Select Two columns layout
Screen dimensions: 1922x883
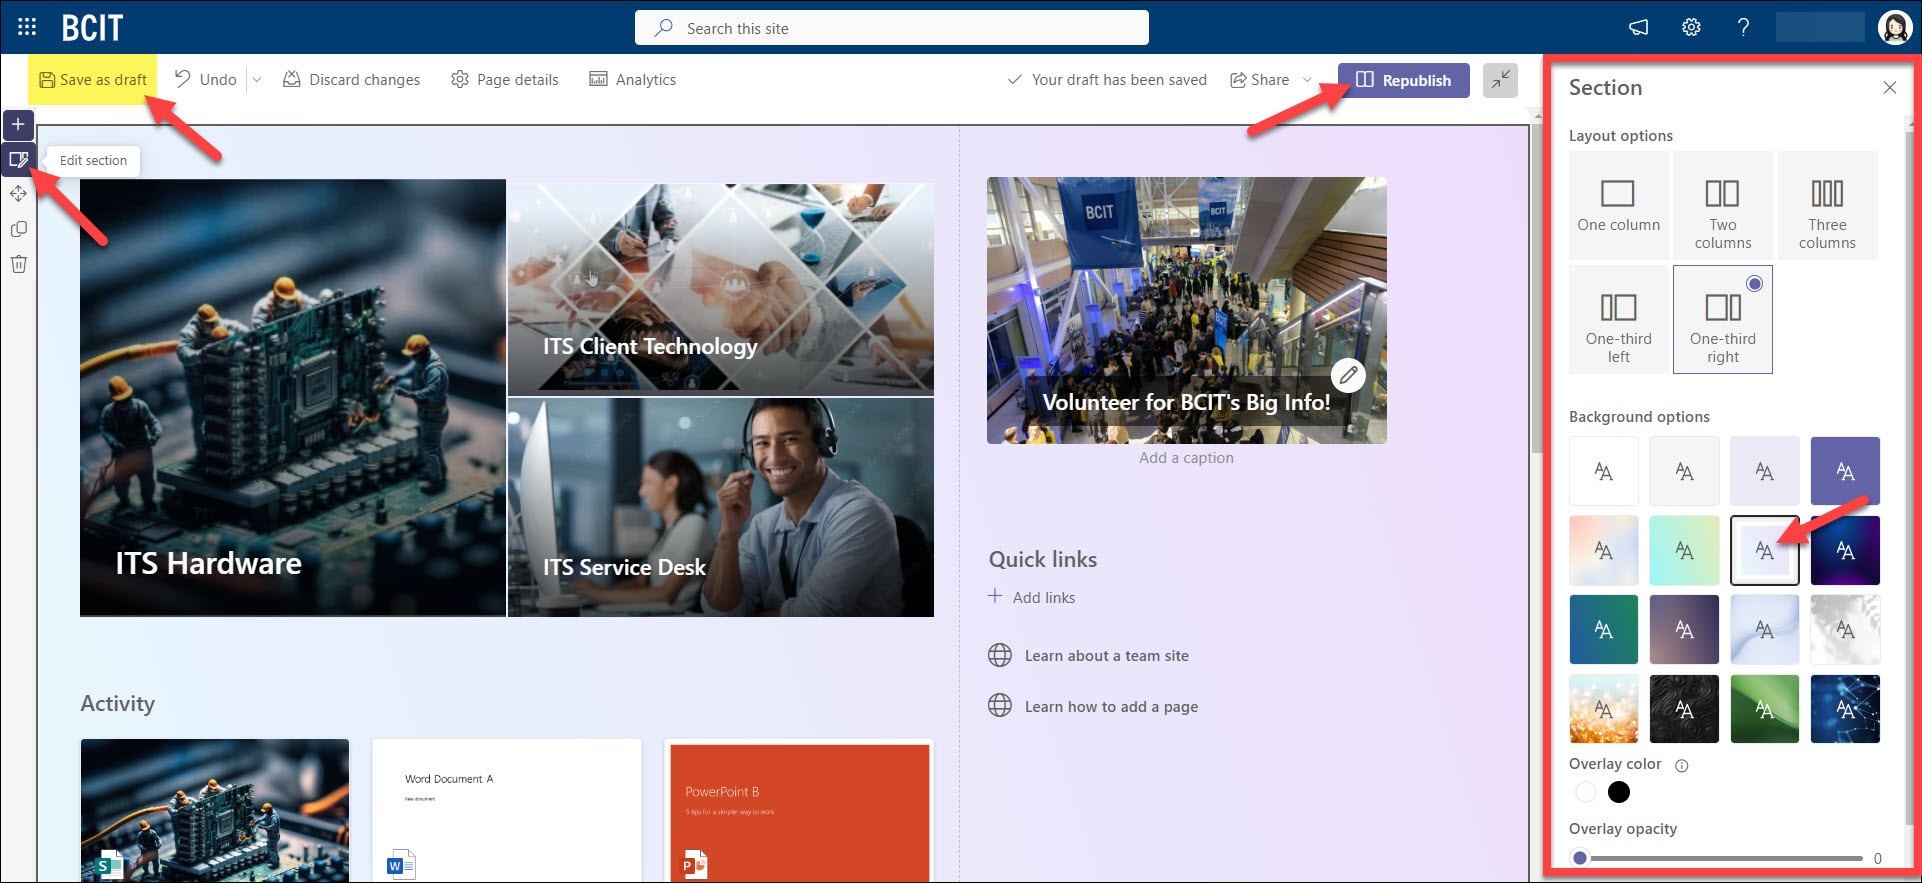coord(1723,206)
